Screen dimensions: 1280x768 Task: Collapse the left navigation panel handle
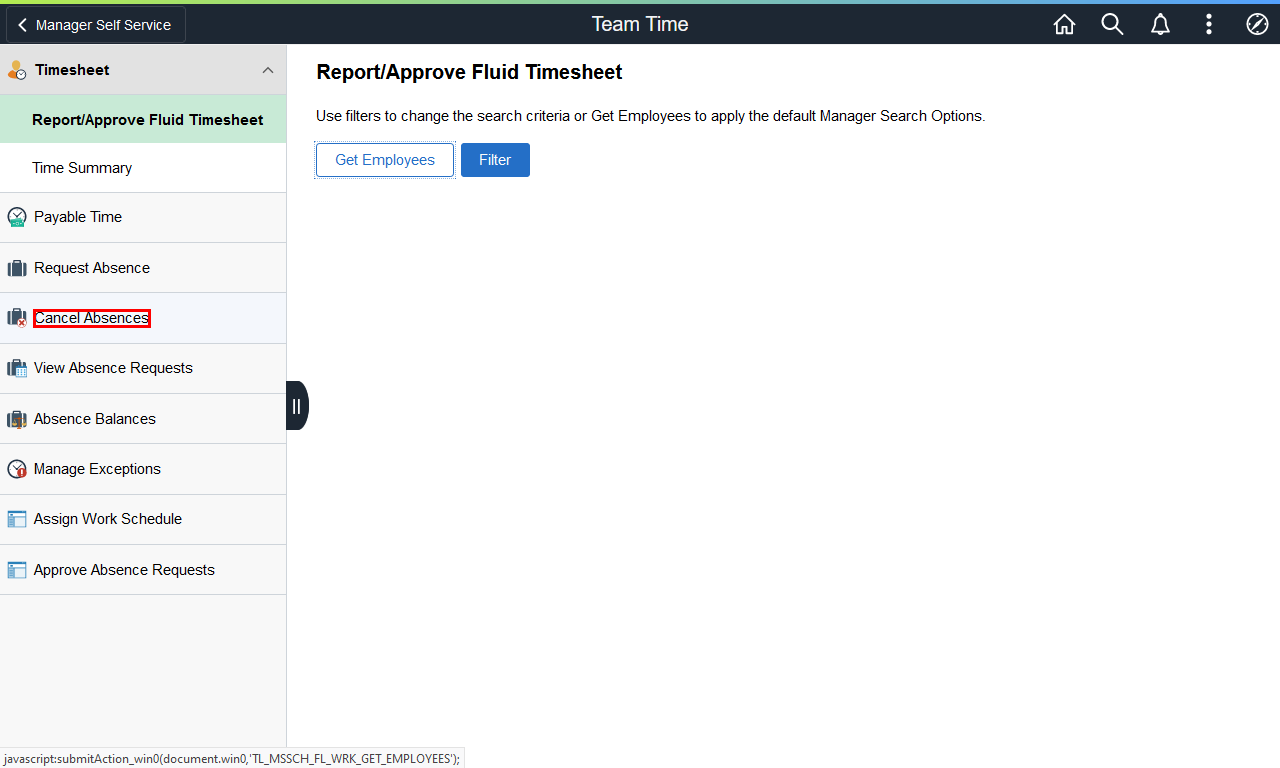tap(297, 406)
